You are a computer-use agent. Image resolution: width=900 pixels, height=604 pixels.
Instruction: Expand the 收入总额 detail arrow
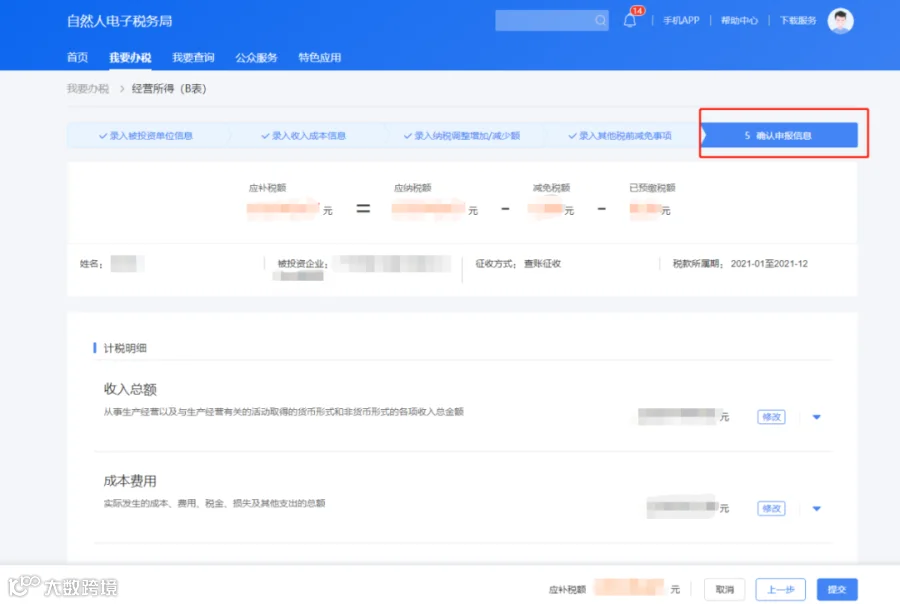(x=817, y=417)
